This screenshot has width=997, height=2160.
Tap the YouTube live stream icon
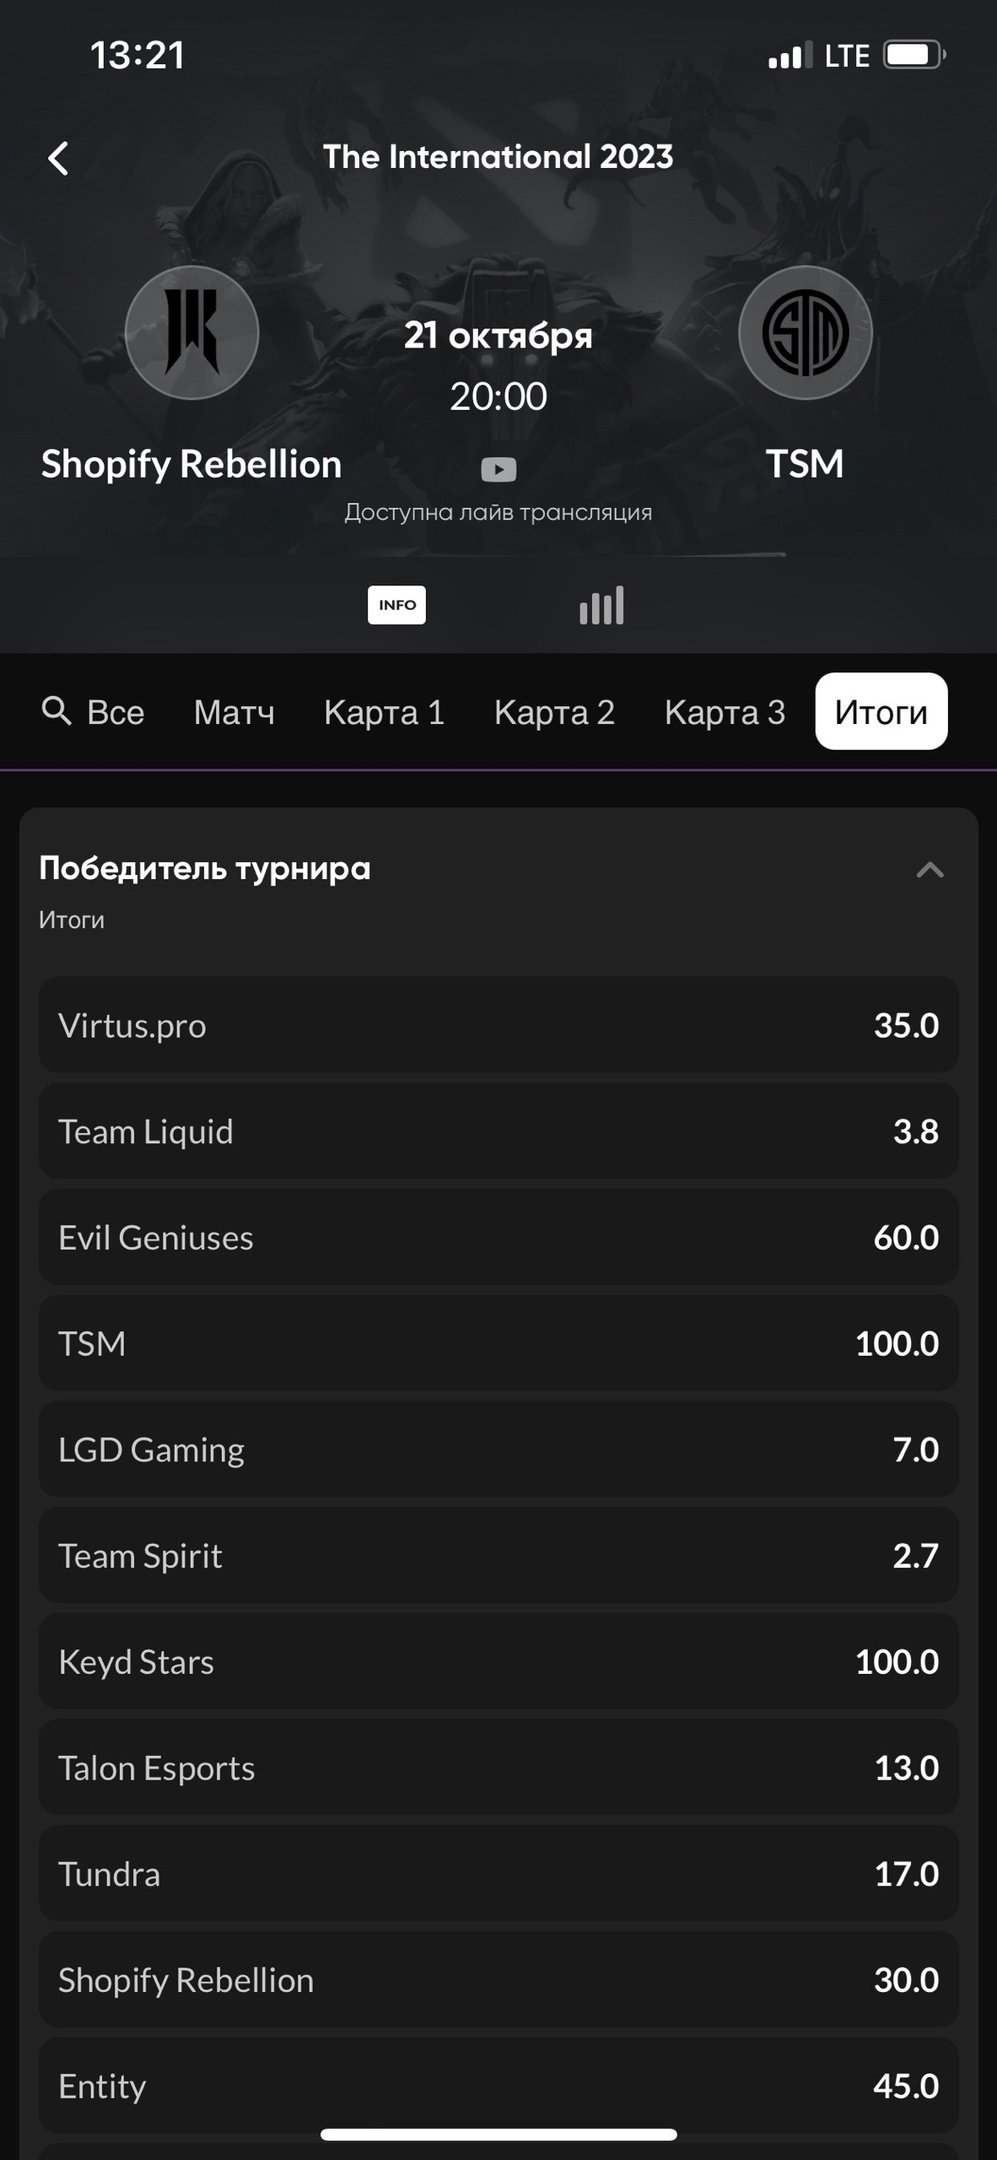498,469
